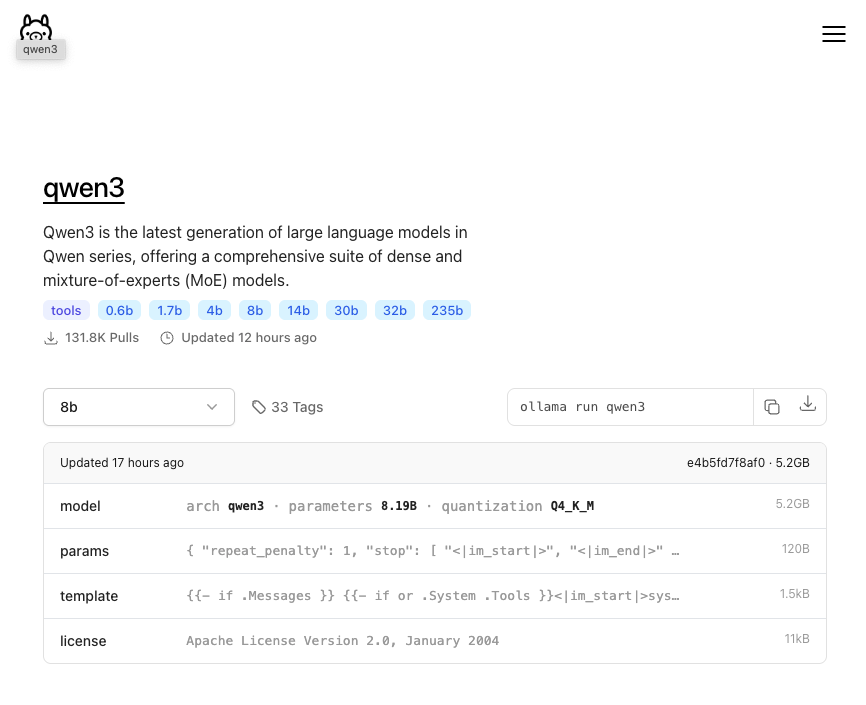The height and width of the screenshot is (705, 866).
Task: Click the qwen3 tooltip under the logo
Action: pyautogui.click(x=40, y=49)
